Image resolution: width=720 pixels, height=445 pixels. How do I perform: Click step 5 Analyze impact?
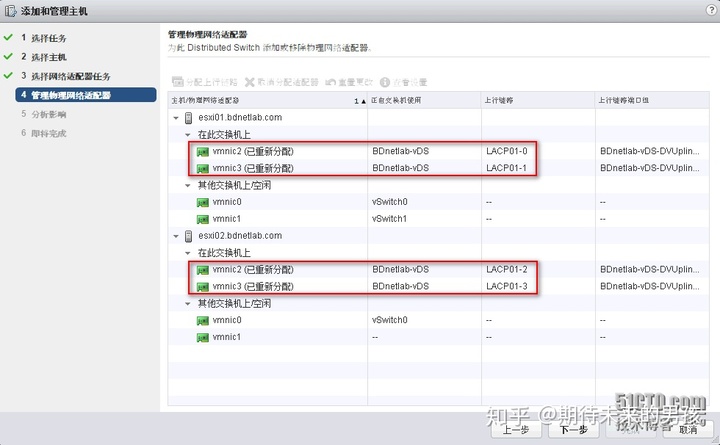click(44, 114)
